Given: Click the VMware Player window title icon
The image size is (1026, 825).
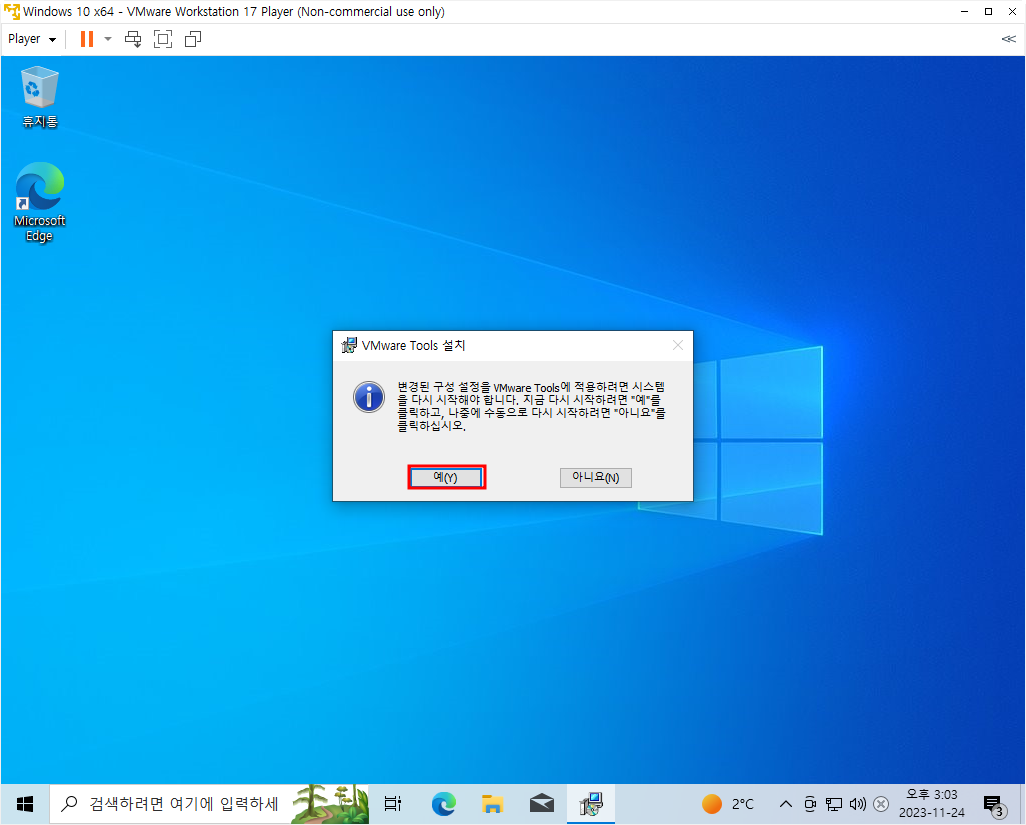Looking at the screenshot, I should [12, 12].
